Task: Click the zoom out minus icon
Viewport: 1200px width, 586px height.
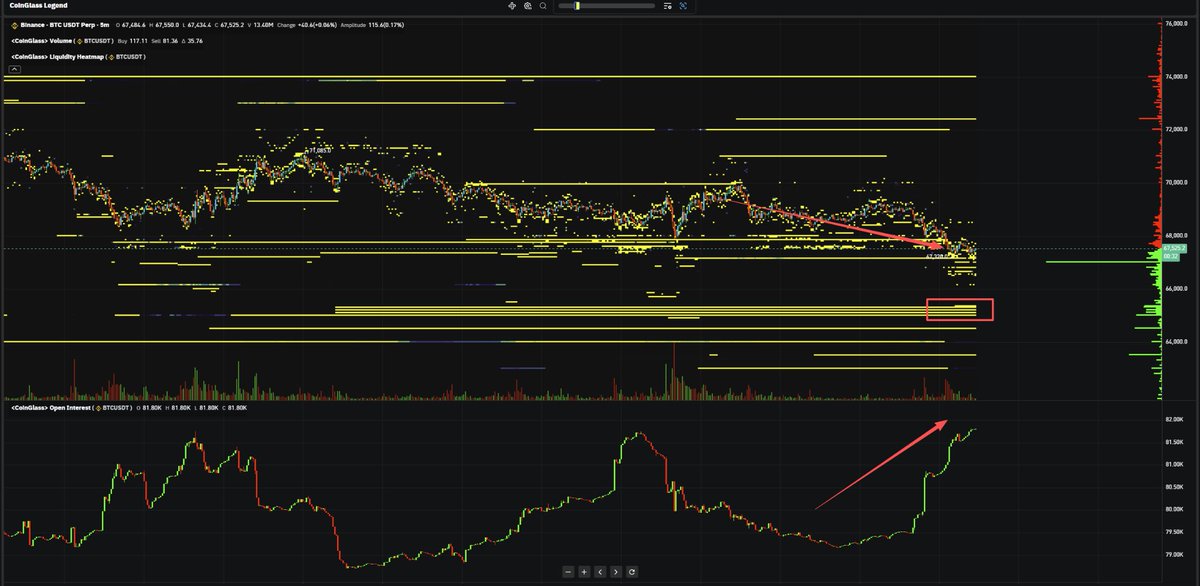Action: coord(569,571)
